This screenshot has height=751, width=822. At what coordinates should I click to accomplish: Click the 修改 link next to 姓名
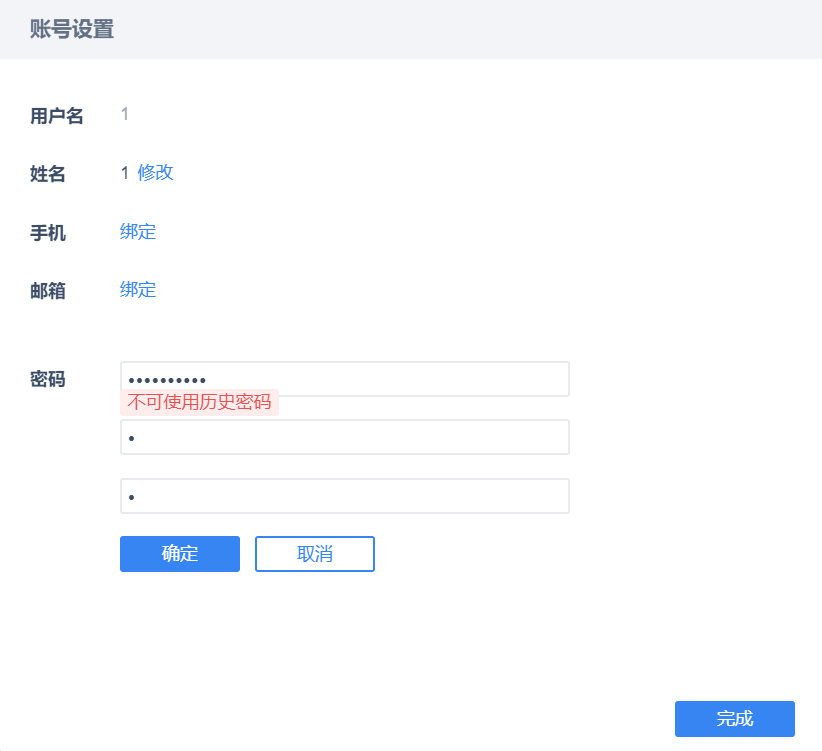pyautogui.click(x=156, y=173)
